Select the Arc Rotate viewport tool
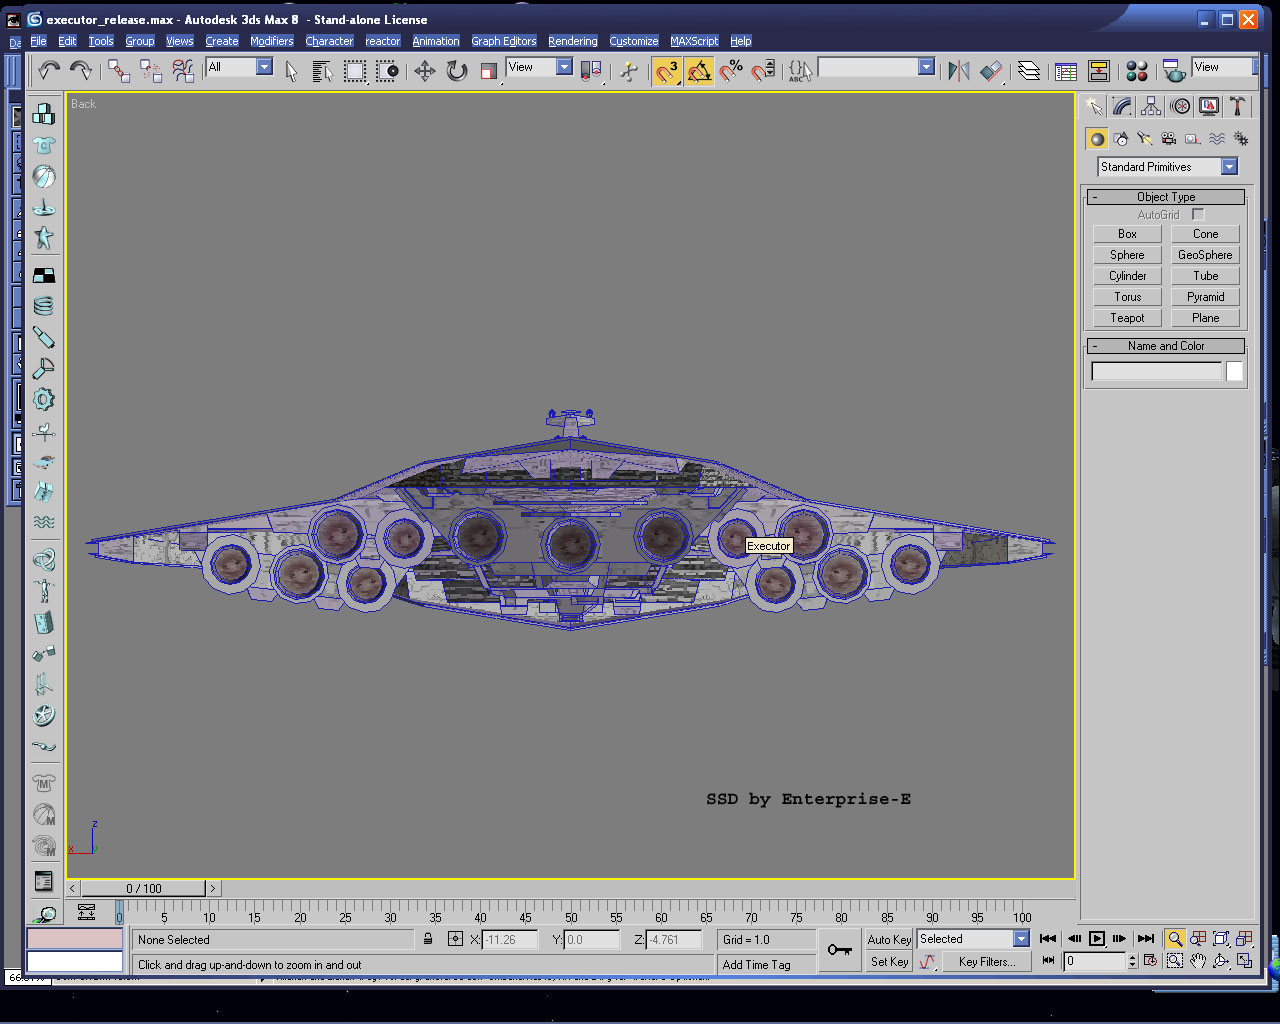1280x1024 pixels. tap(1221, 961)
